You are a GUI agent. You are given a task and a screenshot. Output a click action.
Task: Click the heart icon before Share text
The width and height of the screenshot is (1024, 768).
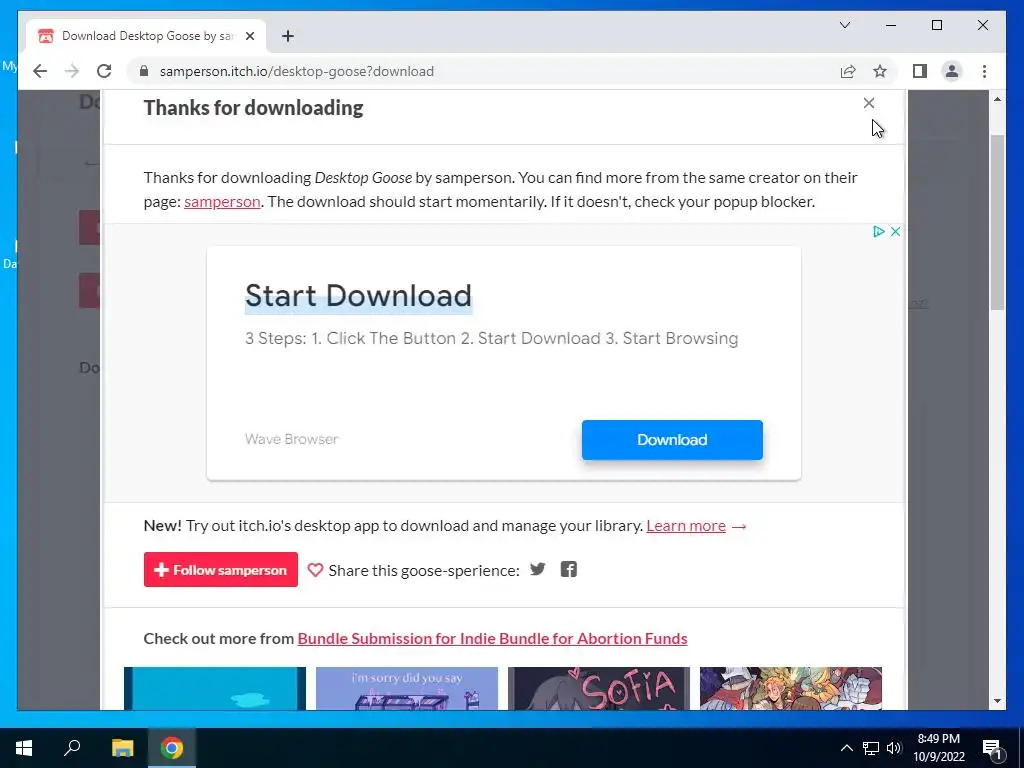coord(315,570)
